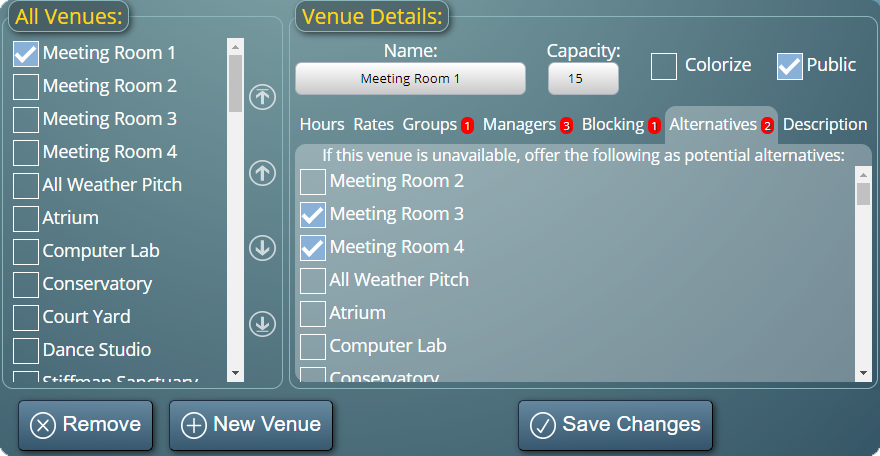Screen dimensions: 880x456
Task: Uncheck the Public checkbox
Action: (790, 66)
